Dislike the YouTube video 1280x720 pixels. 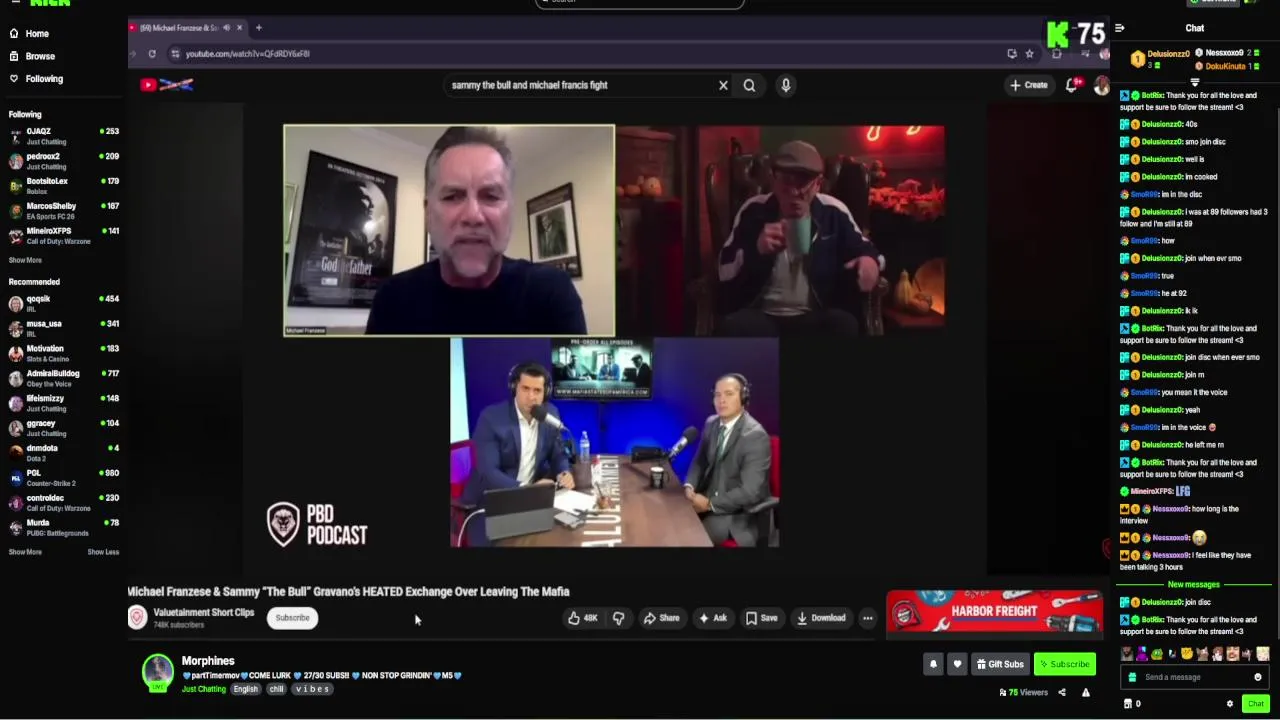(x=618, y=618)
